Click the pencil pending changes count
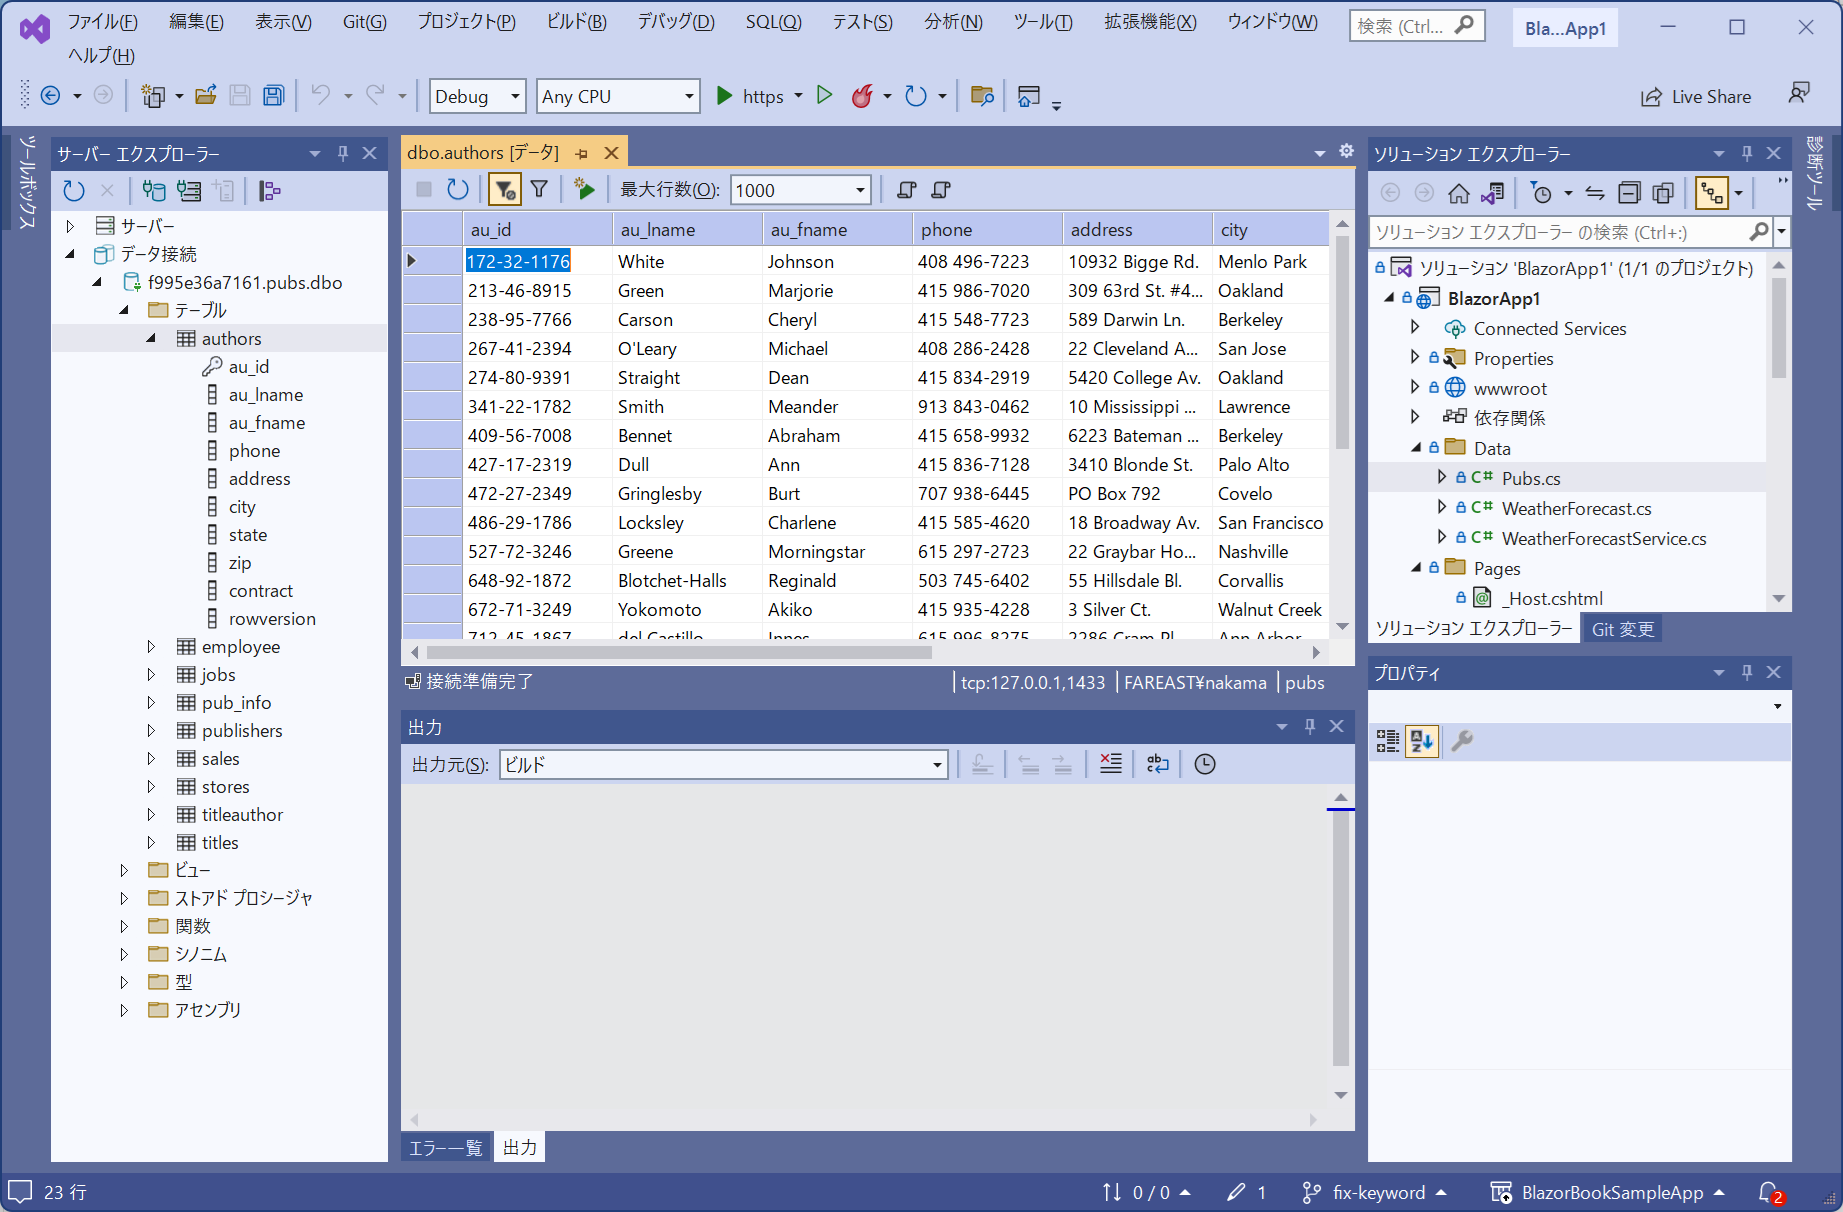Viewport: 1843px width, 1212px height. point(1247,1192)
